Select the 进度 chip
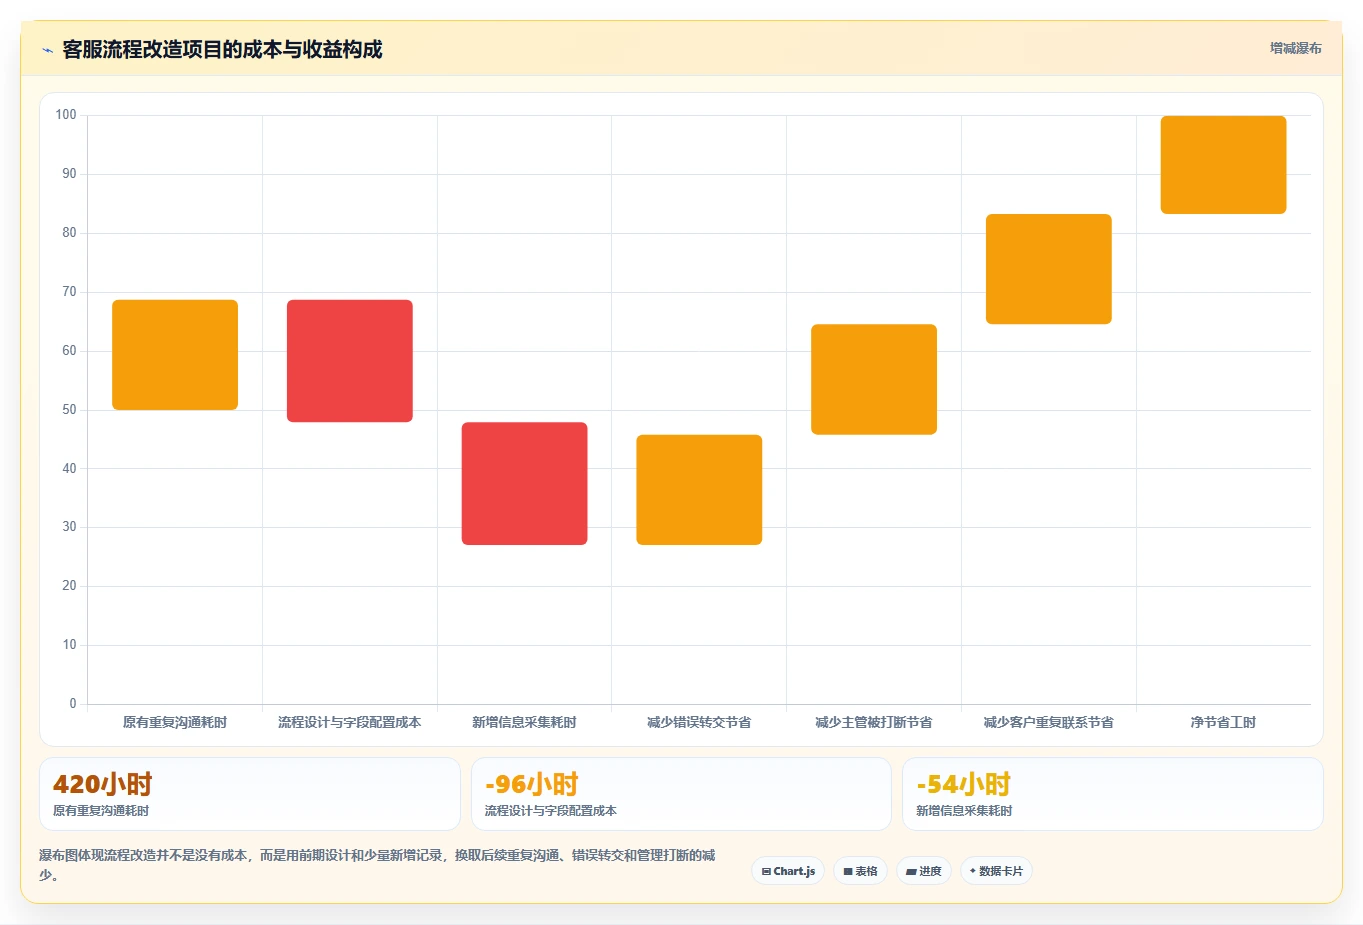Screen dimensions: 1363x925 924,871
